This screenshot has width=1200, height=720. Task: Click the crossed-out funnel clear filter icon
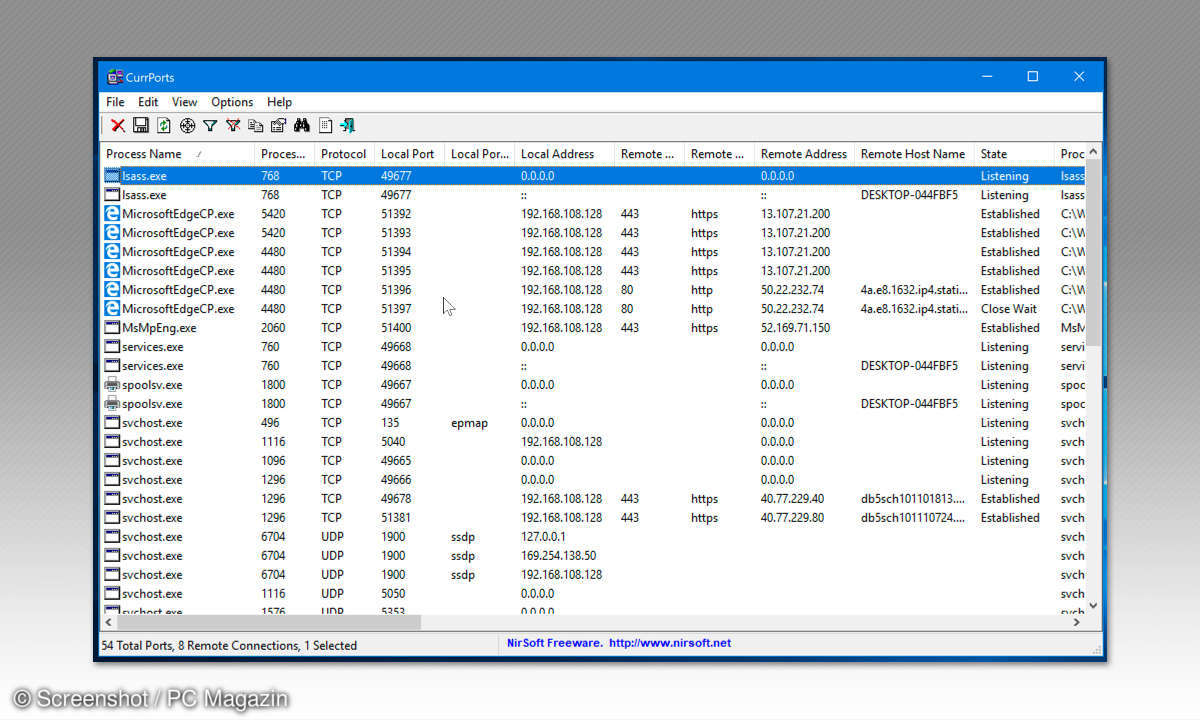pyautogui.click(x=233, y=125)
